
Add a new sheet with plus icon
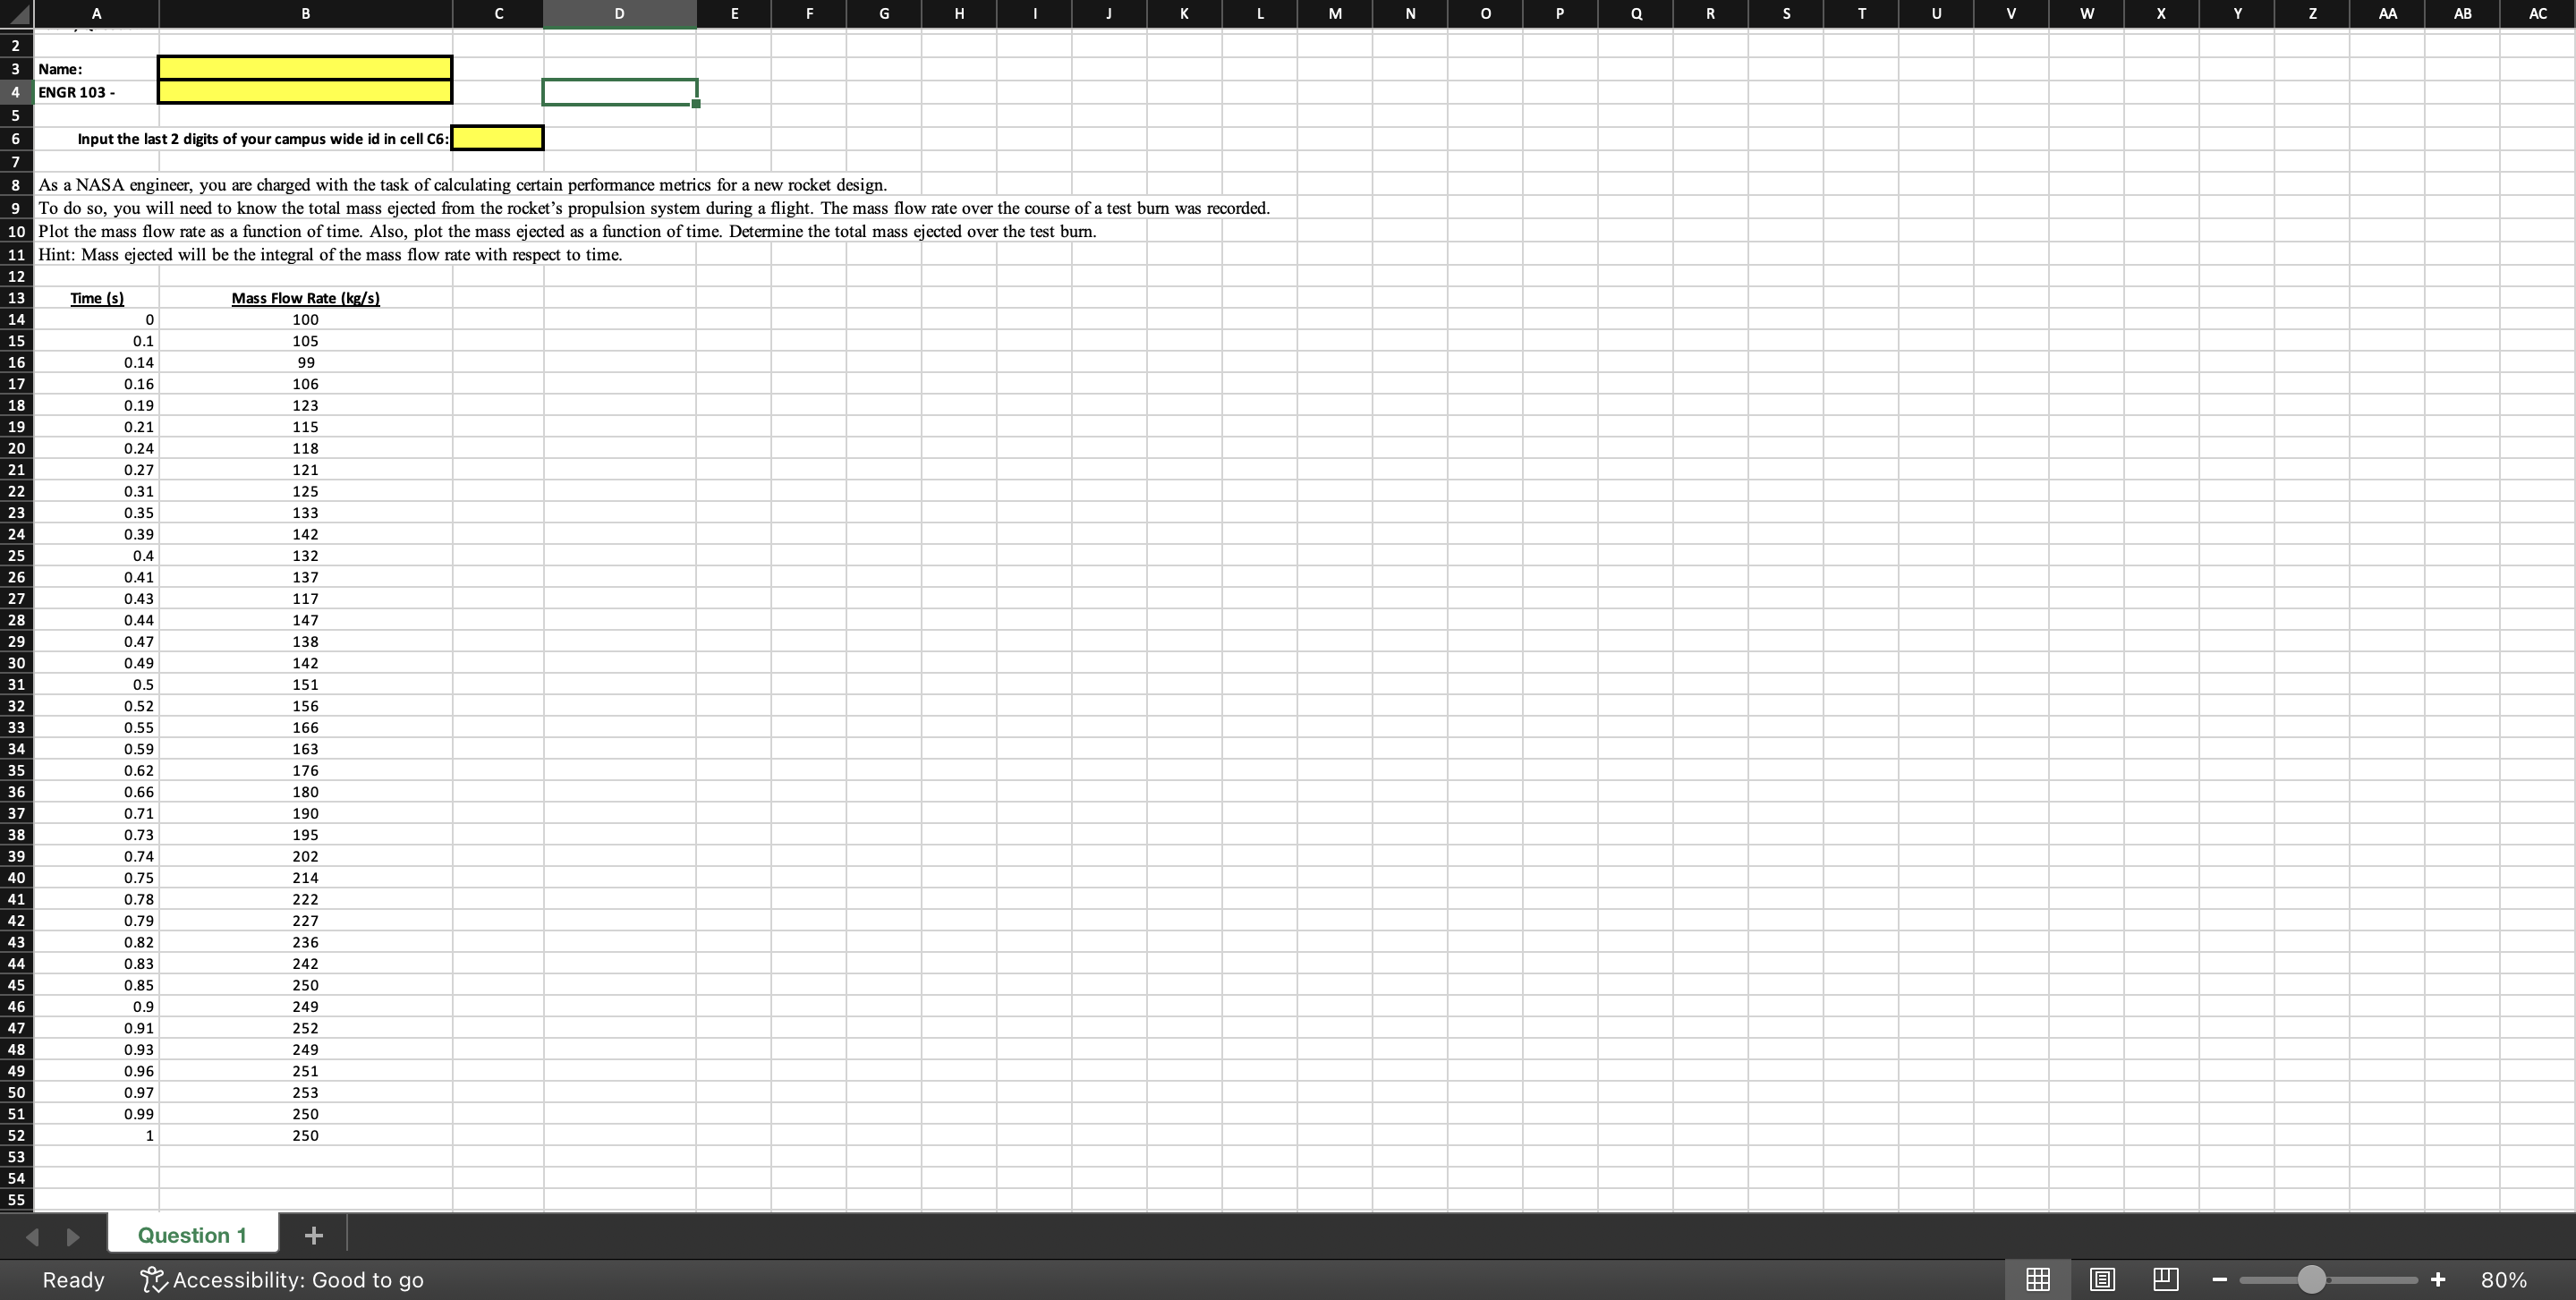(313, 1235)
